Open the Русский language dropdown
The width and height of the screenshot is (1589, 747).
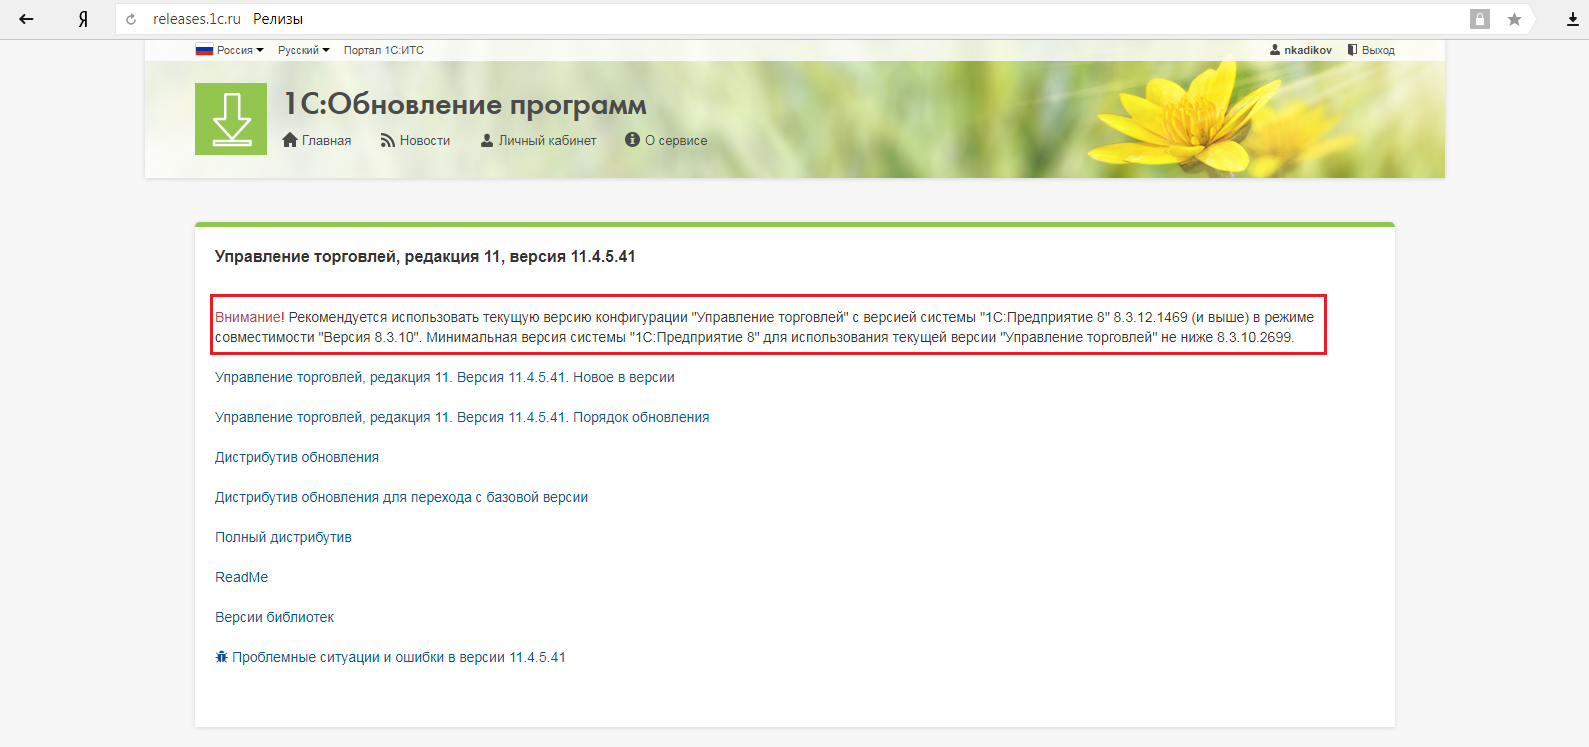[x=303, y=50]
